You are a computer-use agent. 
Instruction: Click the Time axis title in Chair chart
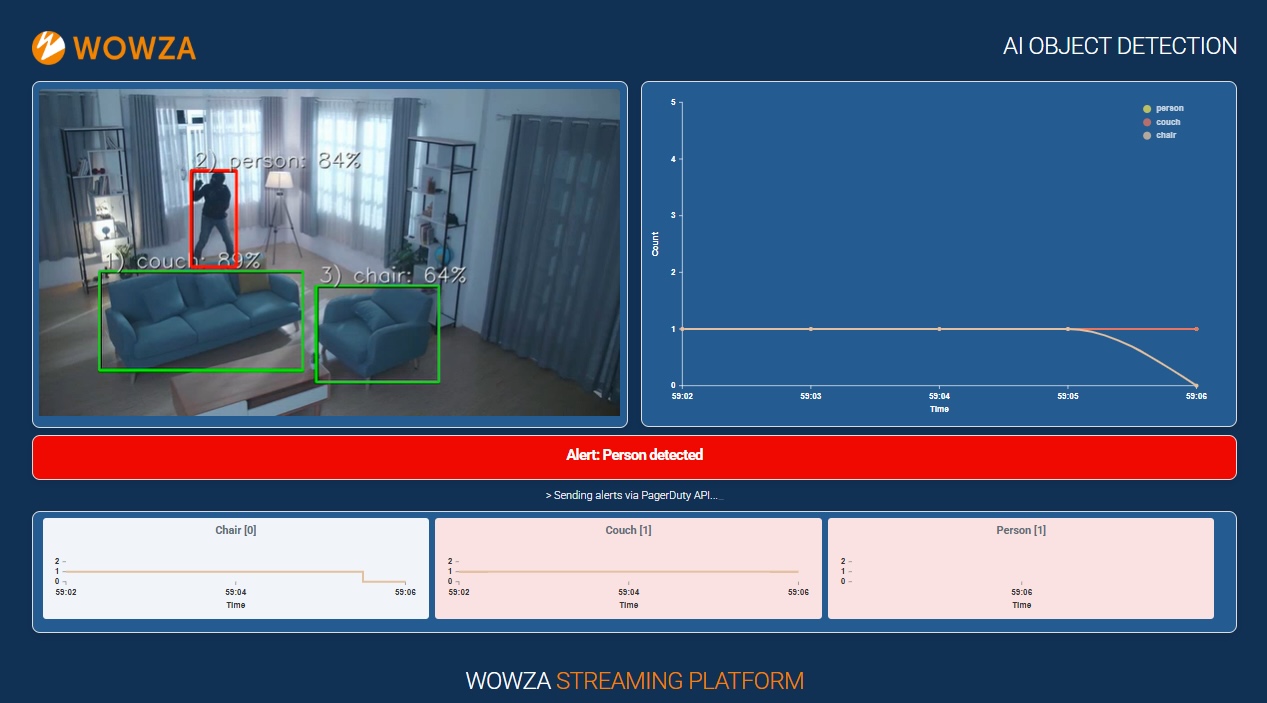pos(236,605)
